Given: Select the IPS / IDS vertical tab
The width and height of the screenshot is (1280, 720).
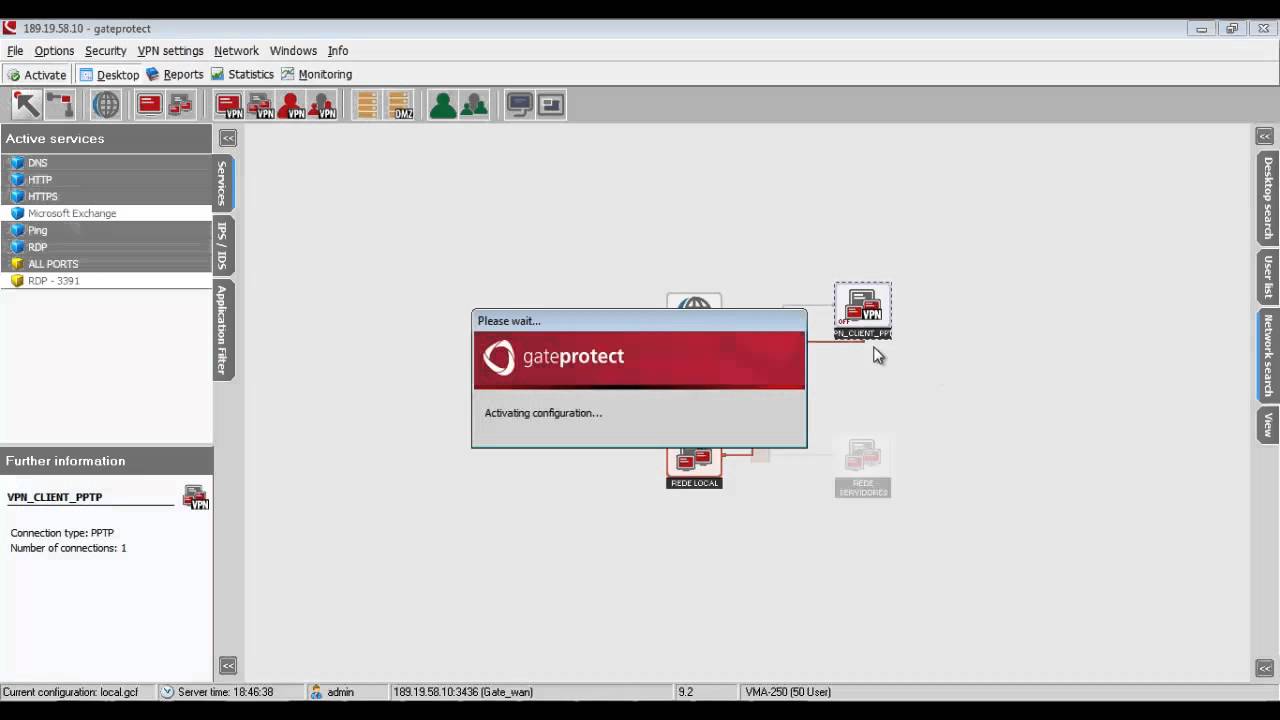Looking at the screenshot, I should point(223,246).
